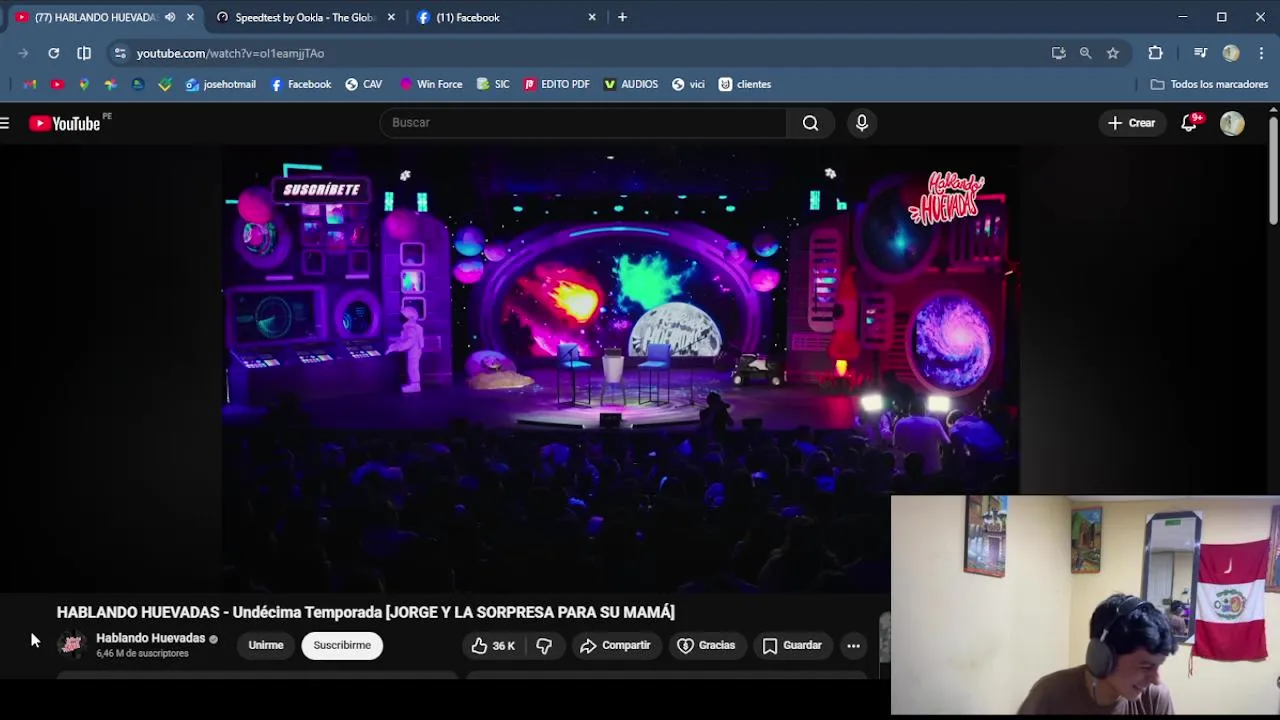
Task: Like the video with thumbs up
Action: coord(493,646)
